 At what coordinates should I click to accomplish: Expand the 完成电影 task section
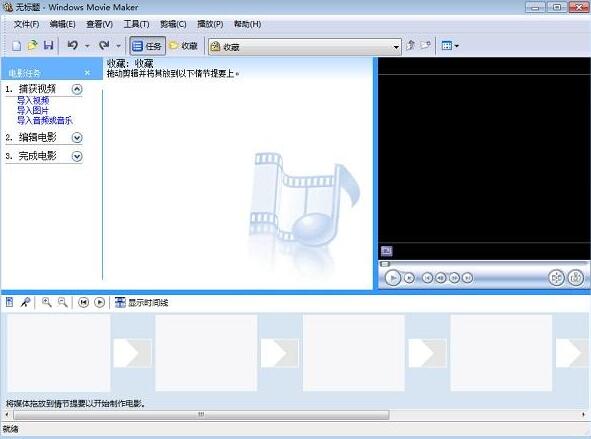[x=77, y=156]
